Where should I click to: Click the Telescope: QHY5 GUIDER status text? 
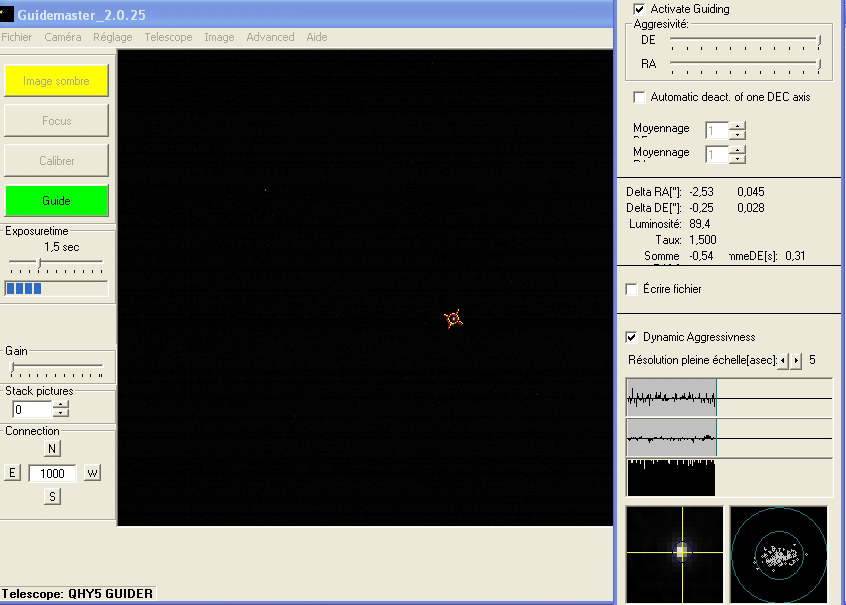click(x=77, y=594)
